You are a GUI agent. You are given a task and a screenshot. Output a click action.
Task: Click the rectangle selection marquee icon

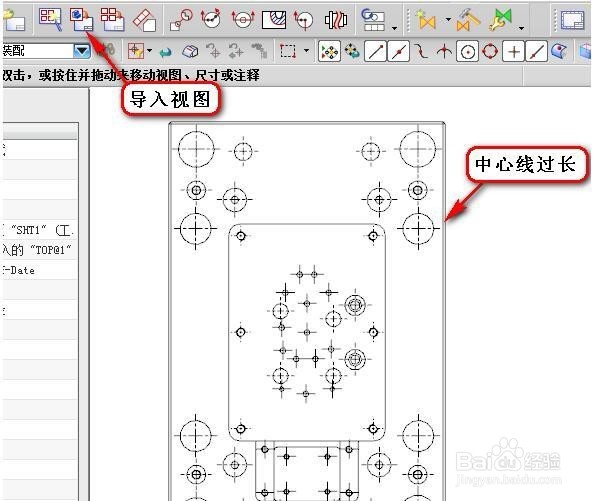click(288, 51)
